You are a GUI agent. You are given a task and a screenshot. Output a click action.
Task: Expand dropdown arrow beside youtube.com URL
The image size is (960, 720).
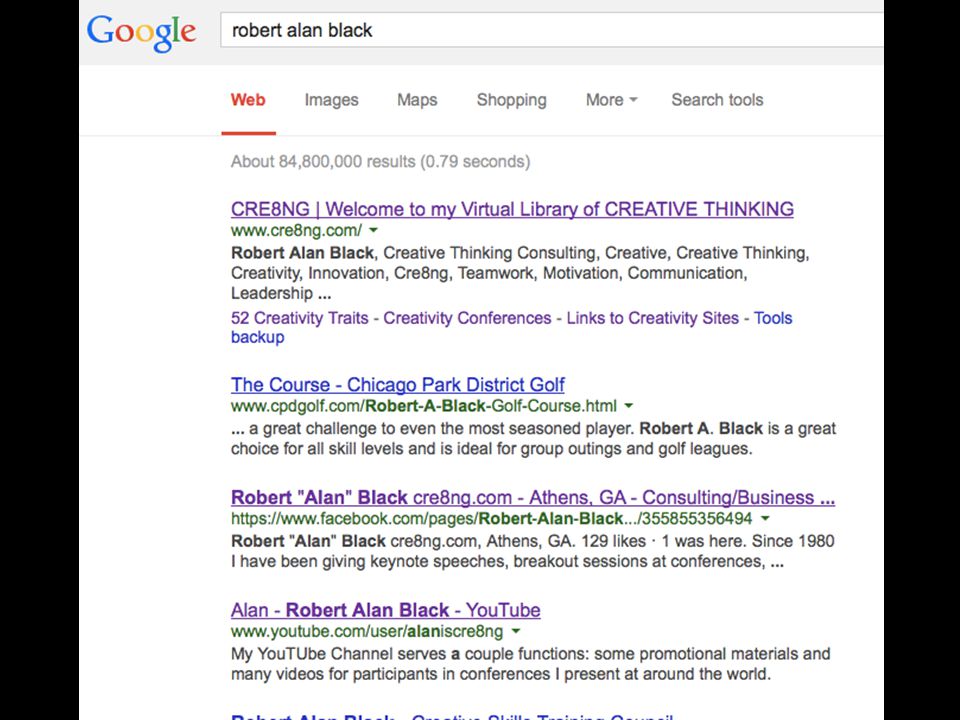(x=516, y=631)
